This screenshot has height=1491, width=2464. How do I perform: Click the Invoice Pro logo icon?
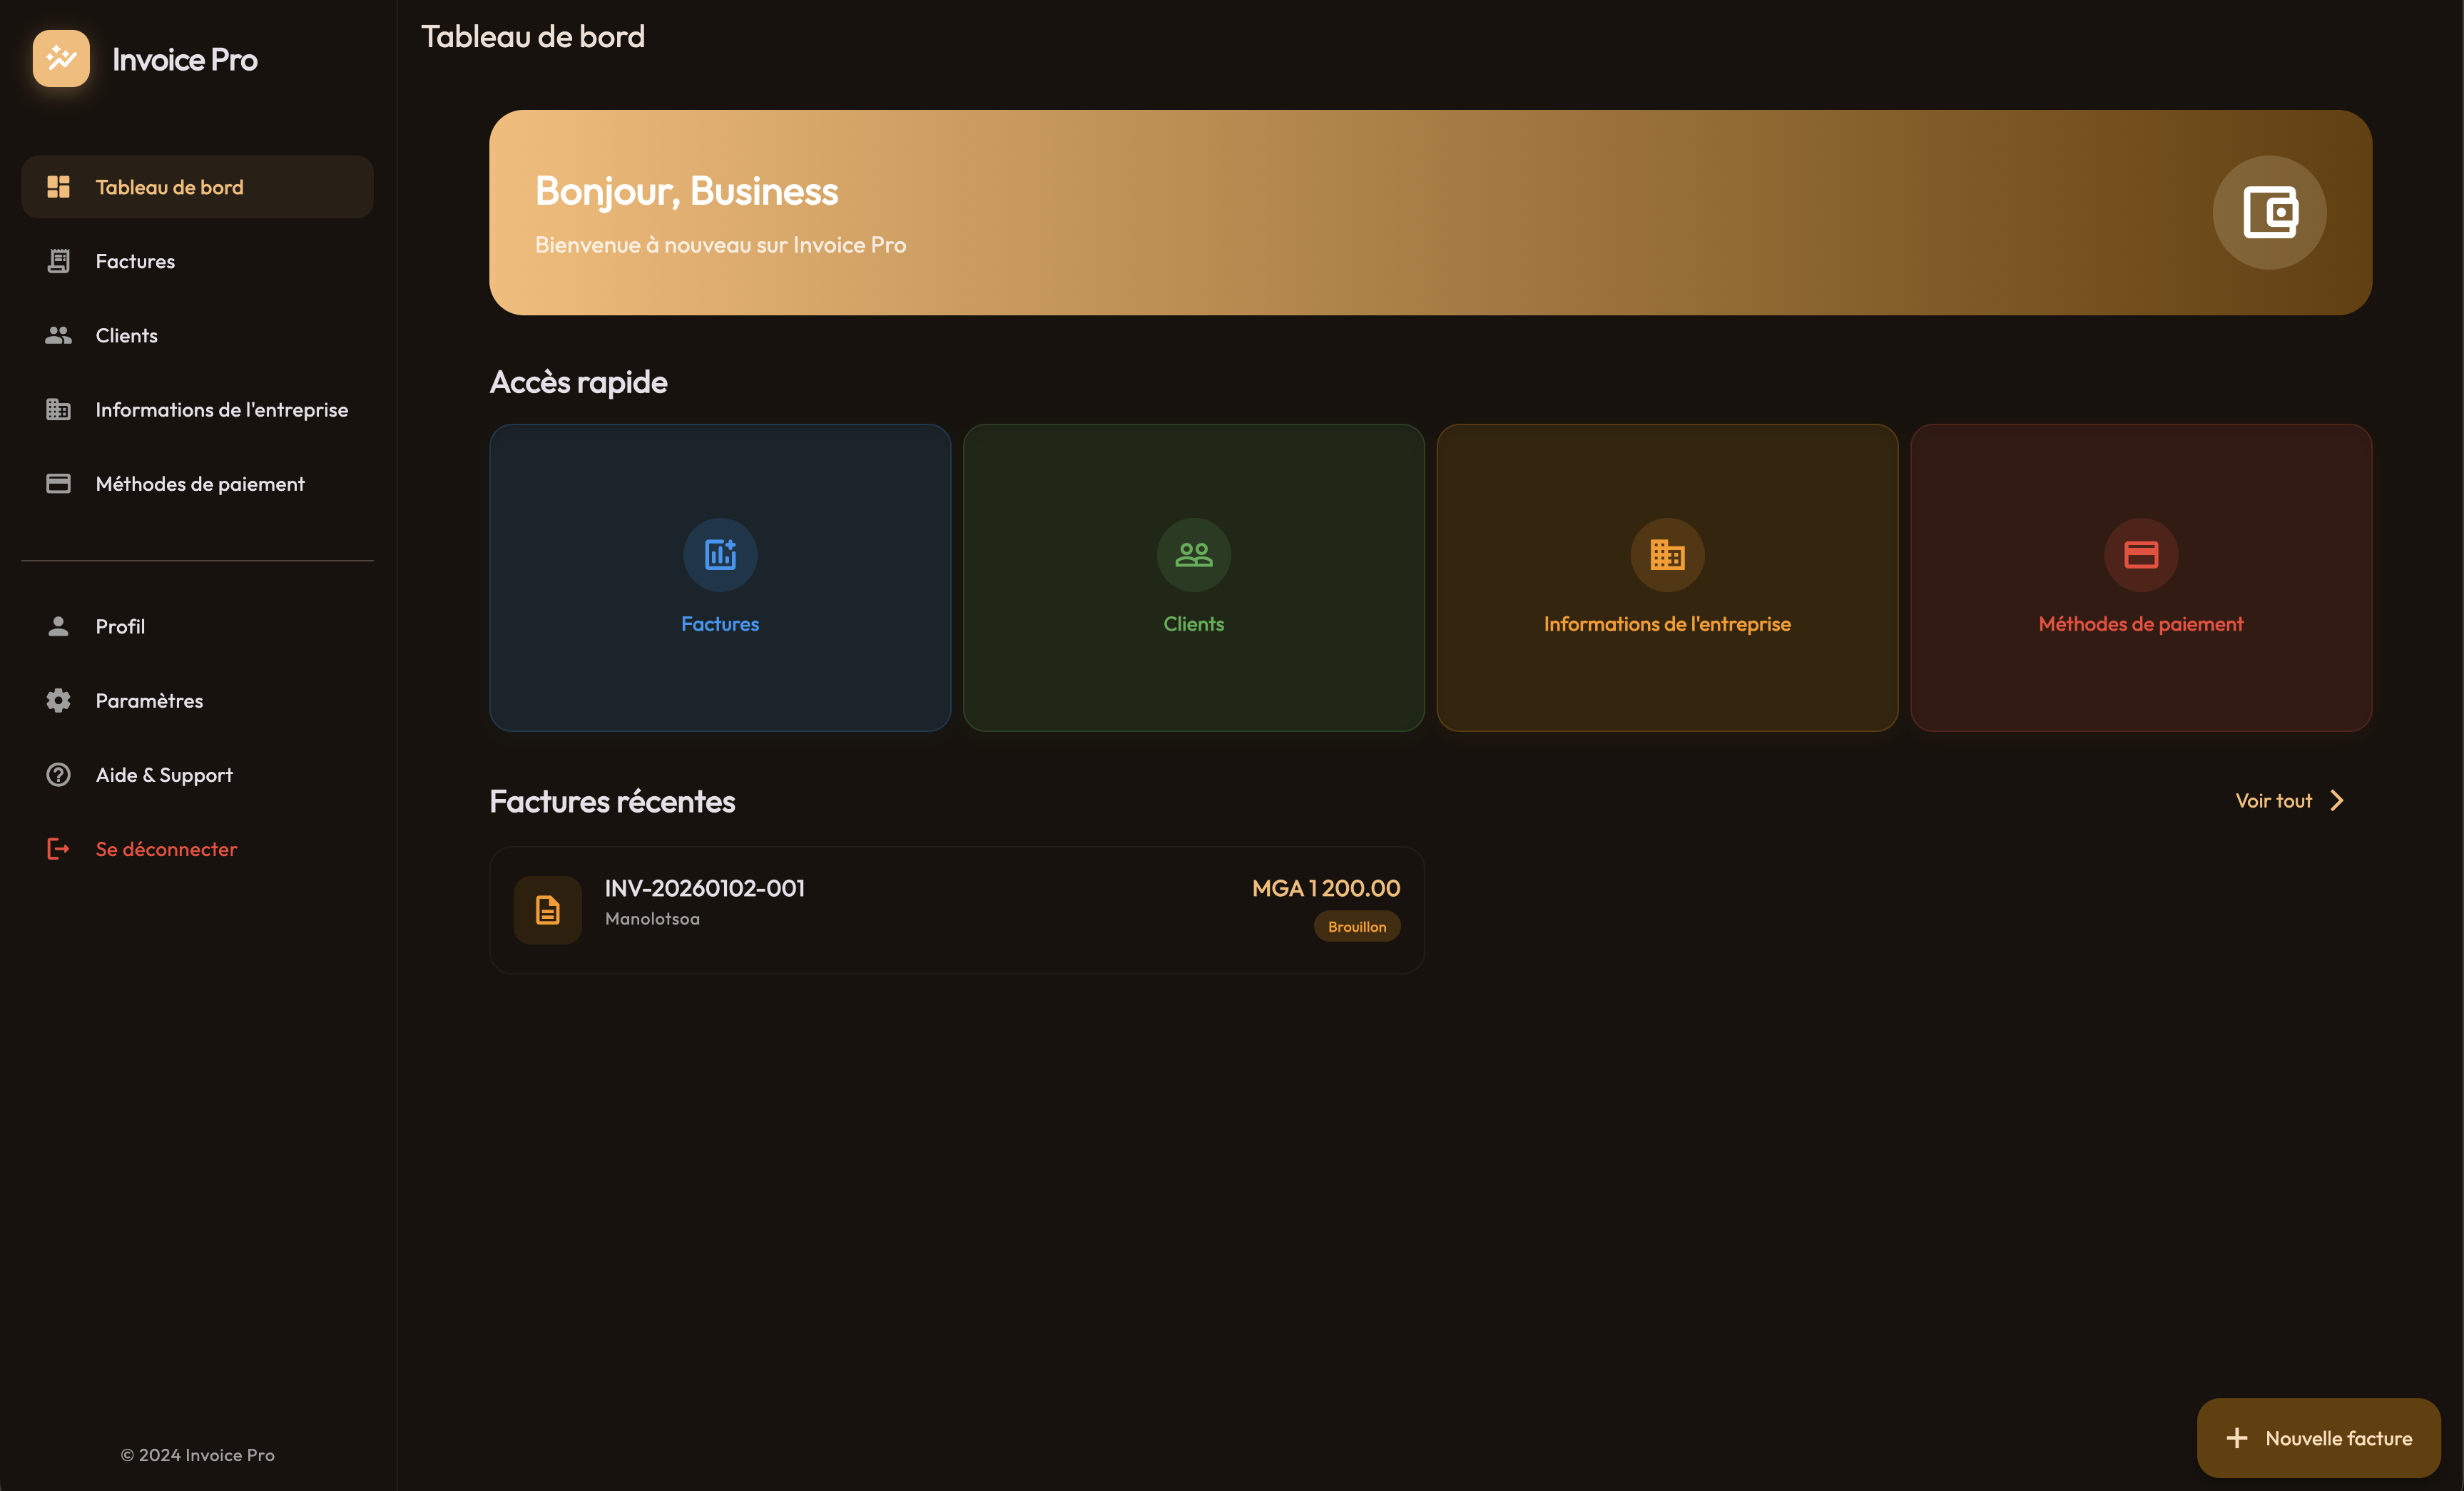coord(60,58)
